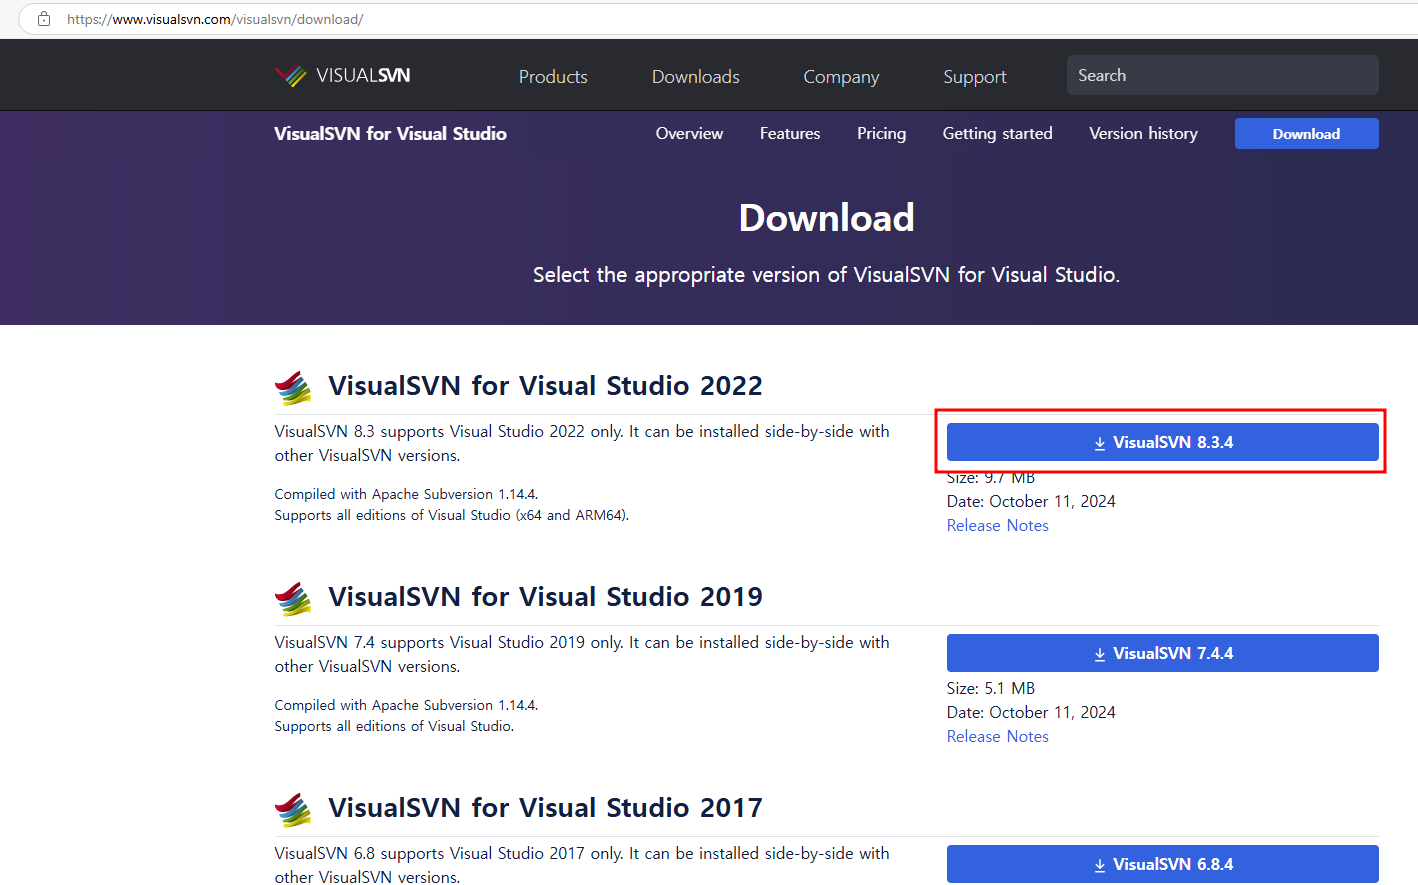Click the Visual Studio 2022 section icon
Screen dimensions: 1418x885
point(293,387)
